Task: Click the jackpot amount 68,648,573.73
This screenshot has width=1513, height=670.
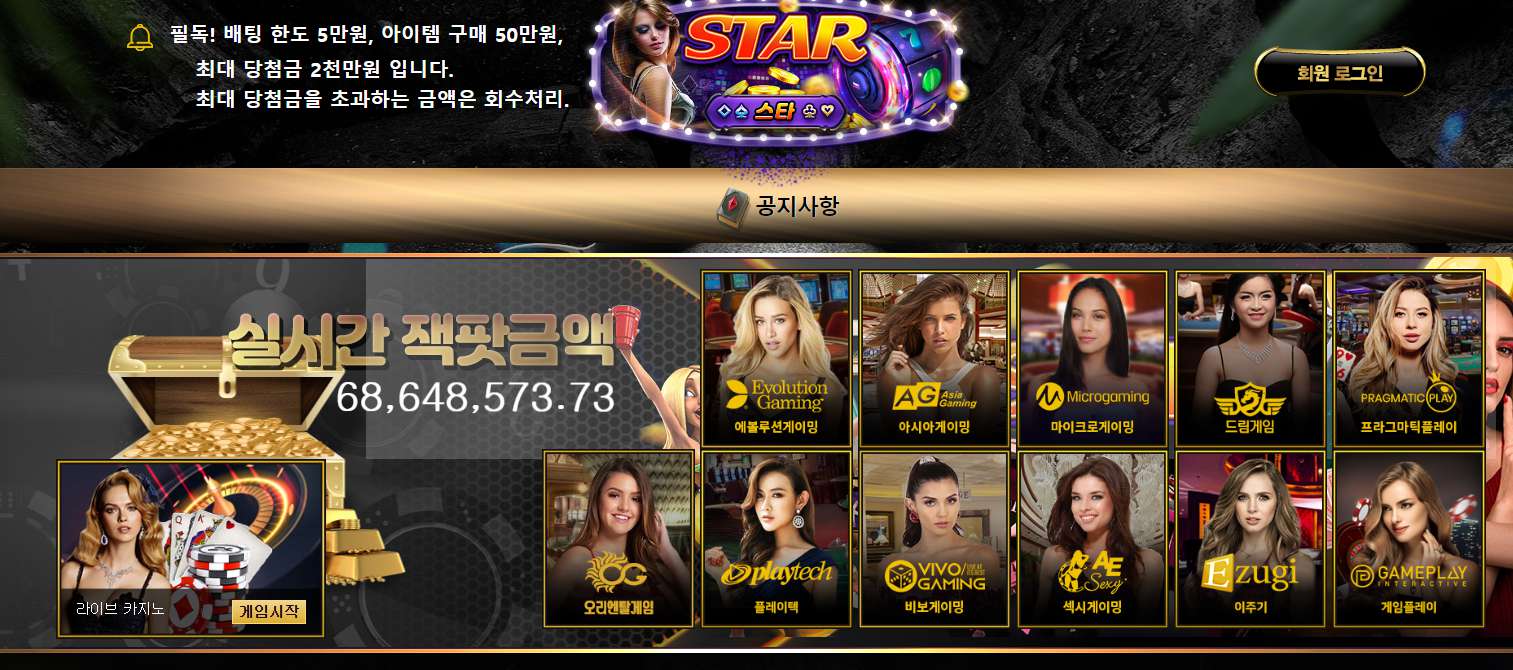Action: point(475,397)
